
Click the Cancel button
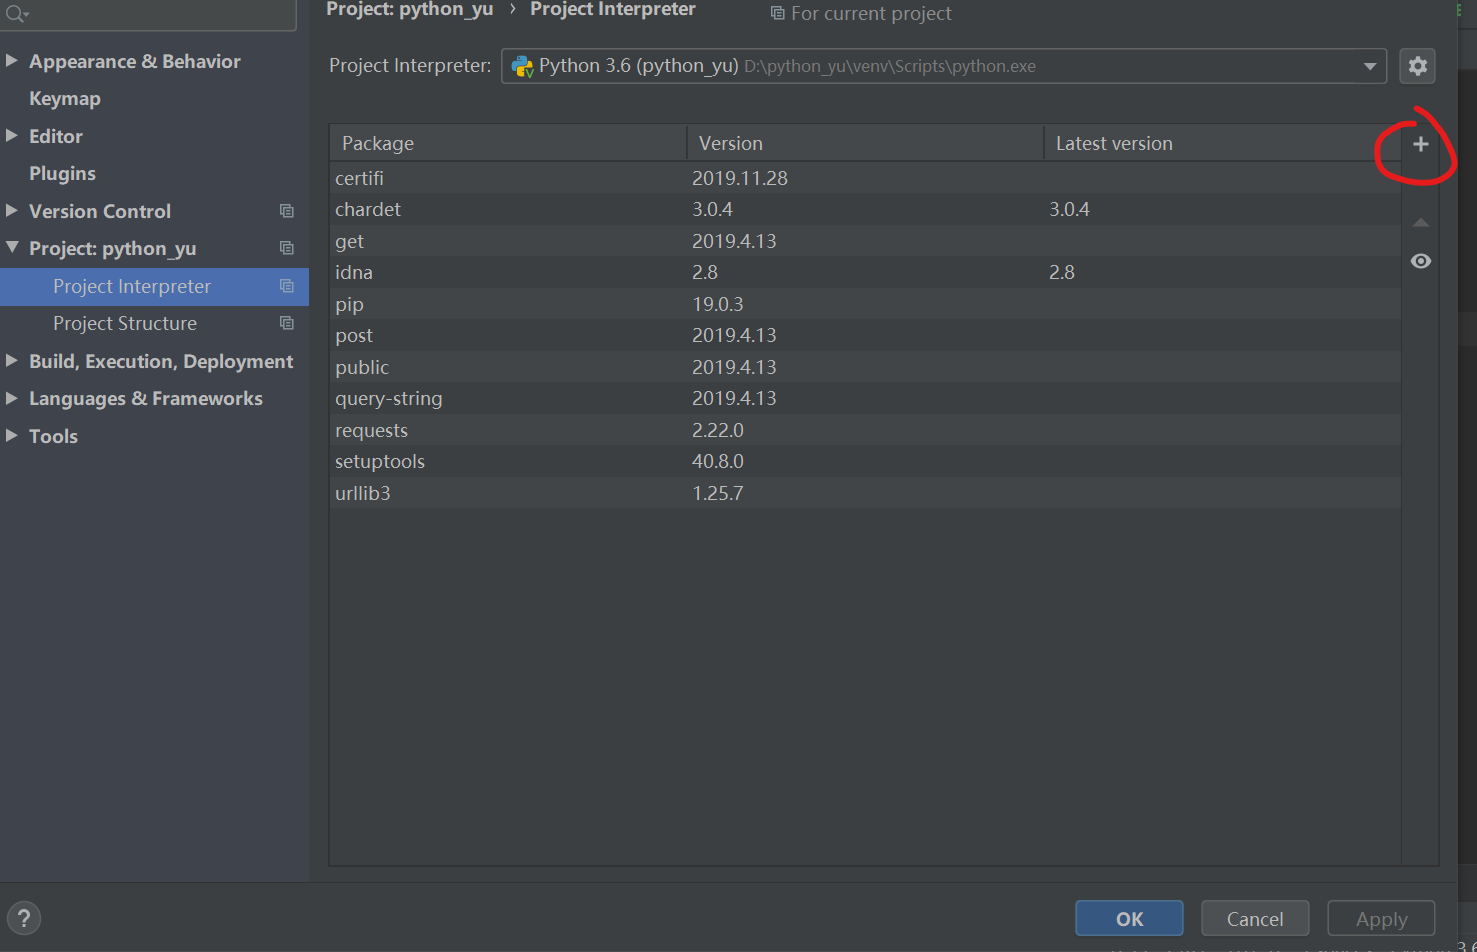1255,918
